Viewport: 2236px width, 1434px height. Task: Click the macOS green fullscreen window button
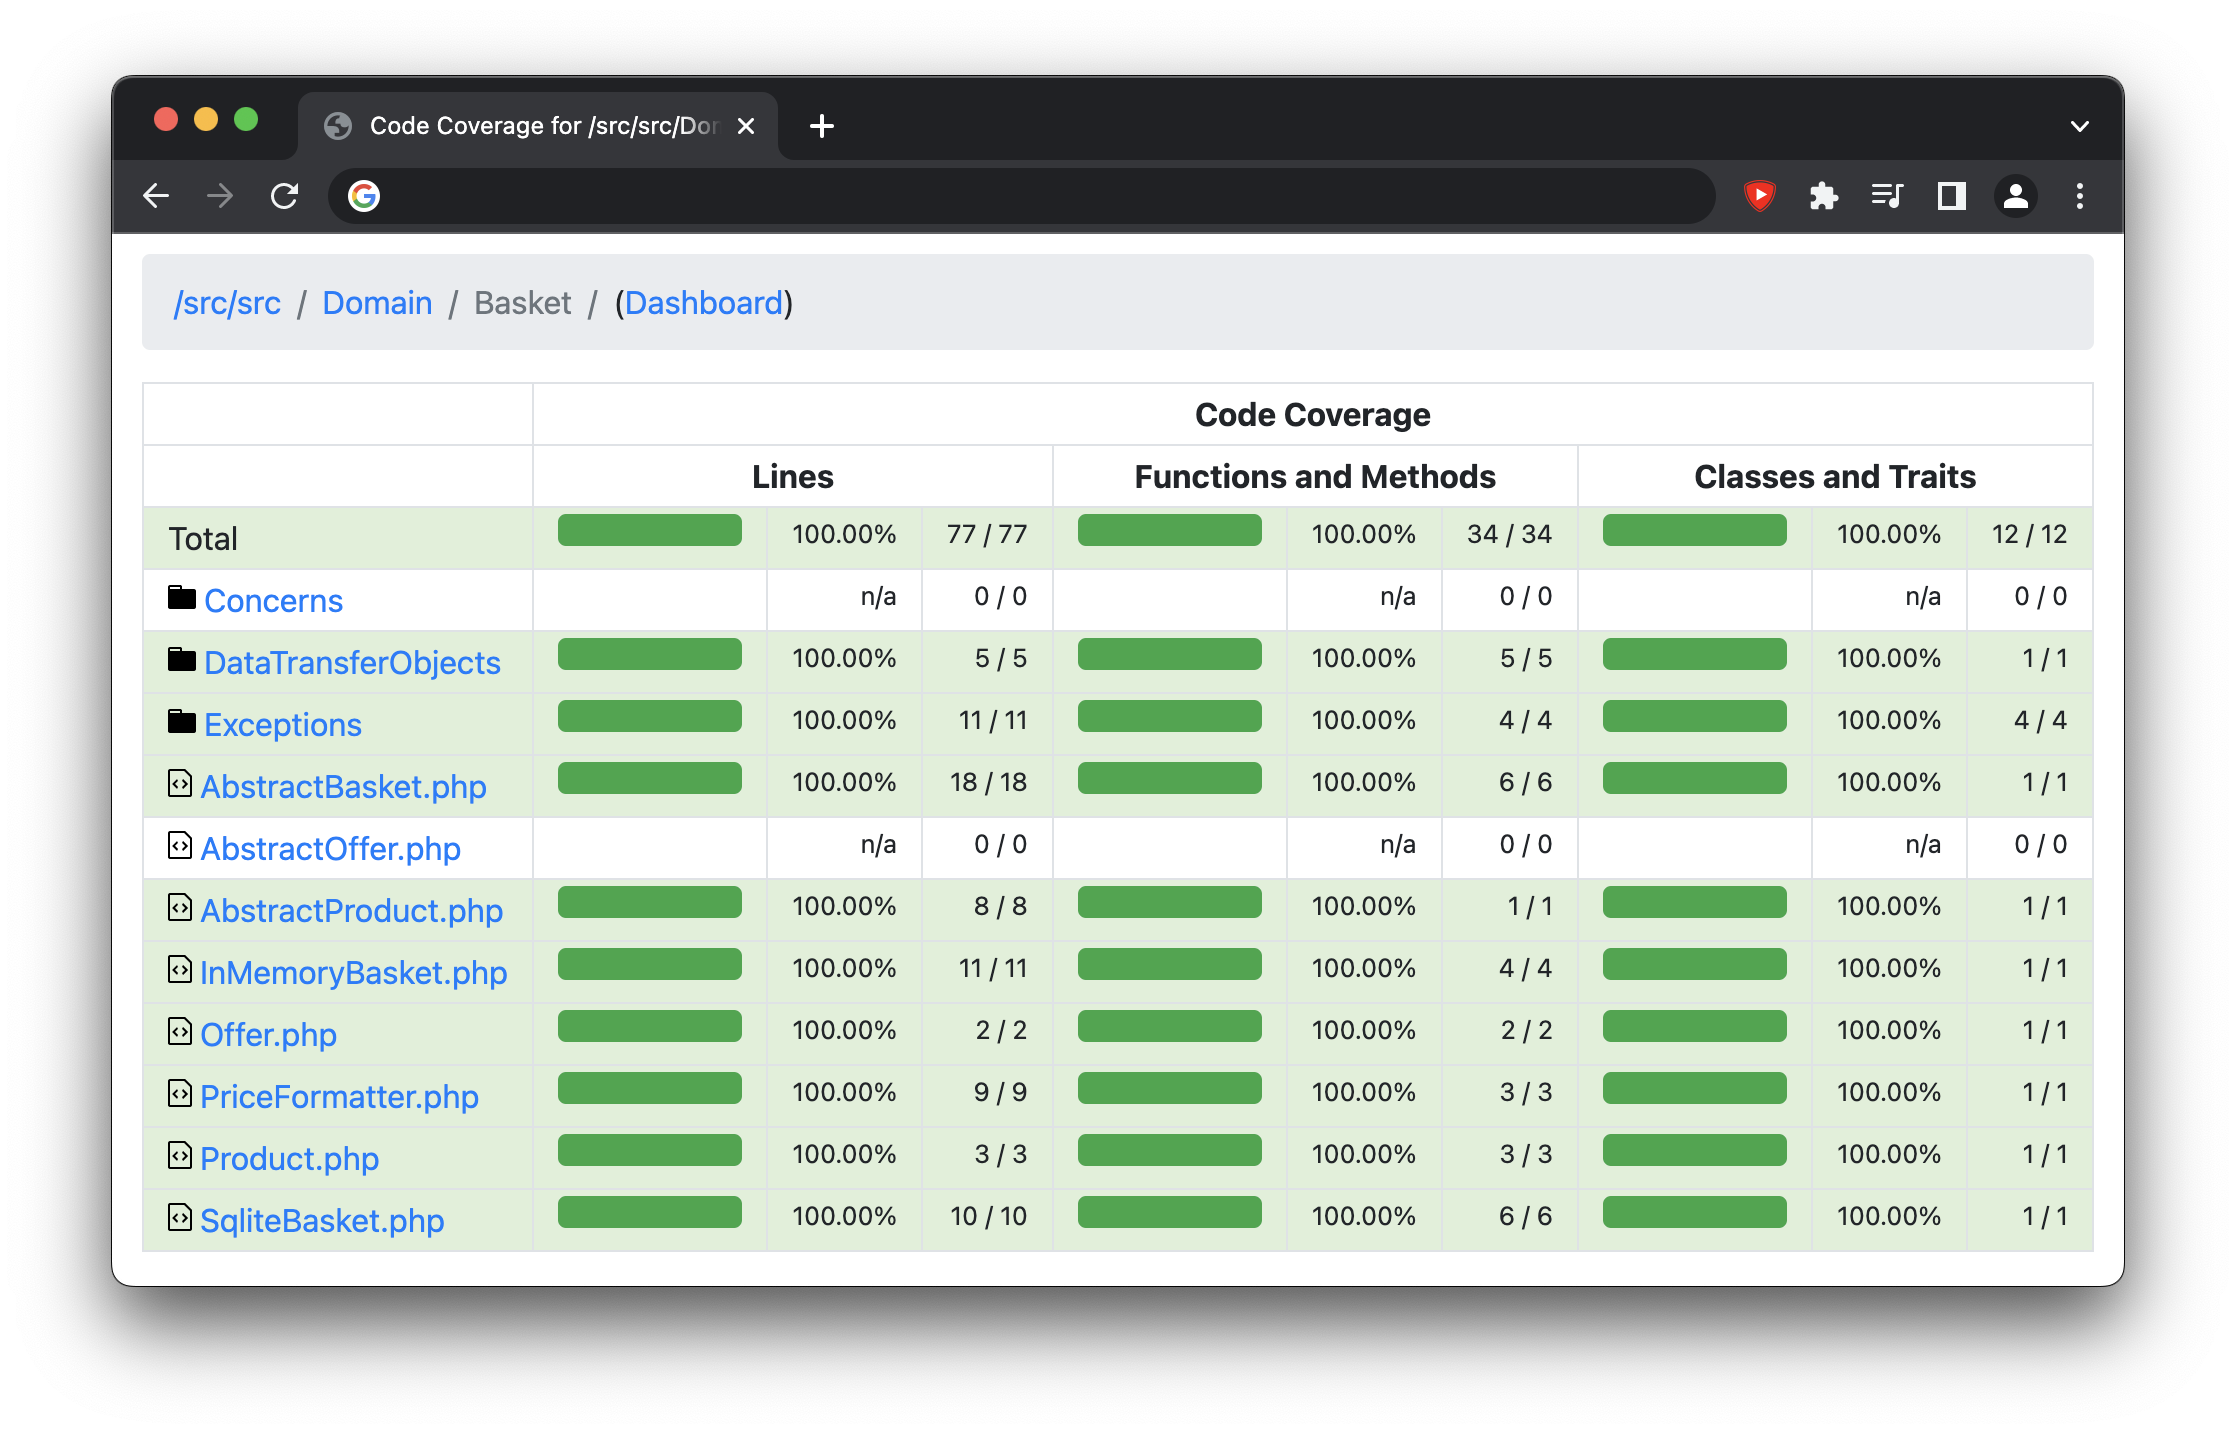246,120
